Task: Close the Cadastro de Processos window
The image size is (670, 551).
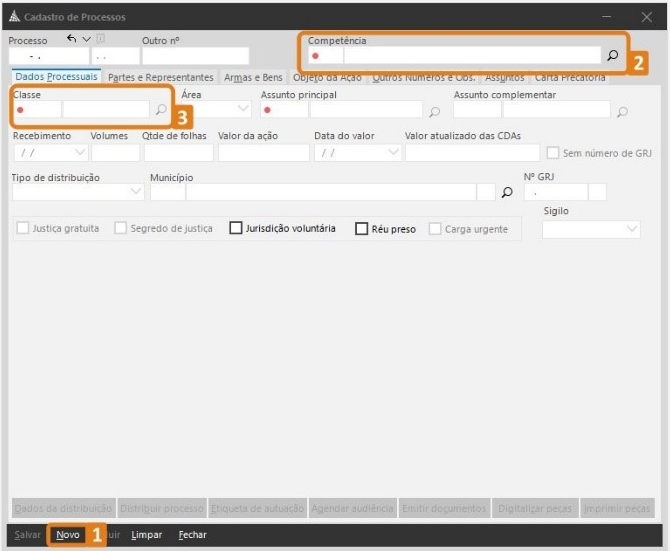Action: pyautogui.click(x=645, y=17)
